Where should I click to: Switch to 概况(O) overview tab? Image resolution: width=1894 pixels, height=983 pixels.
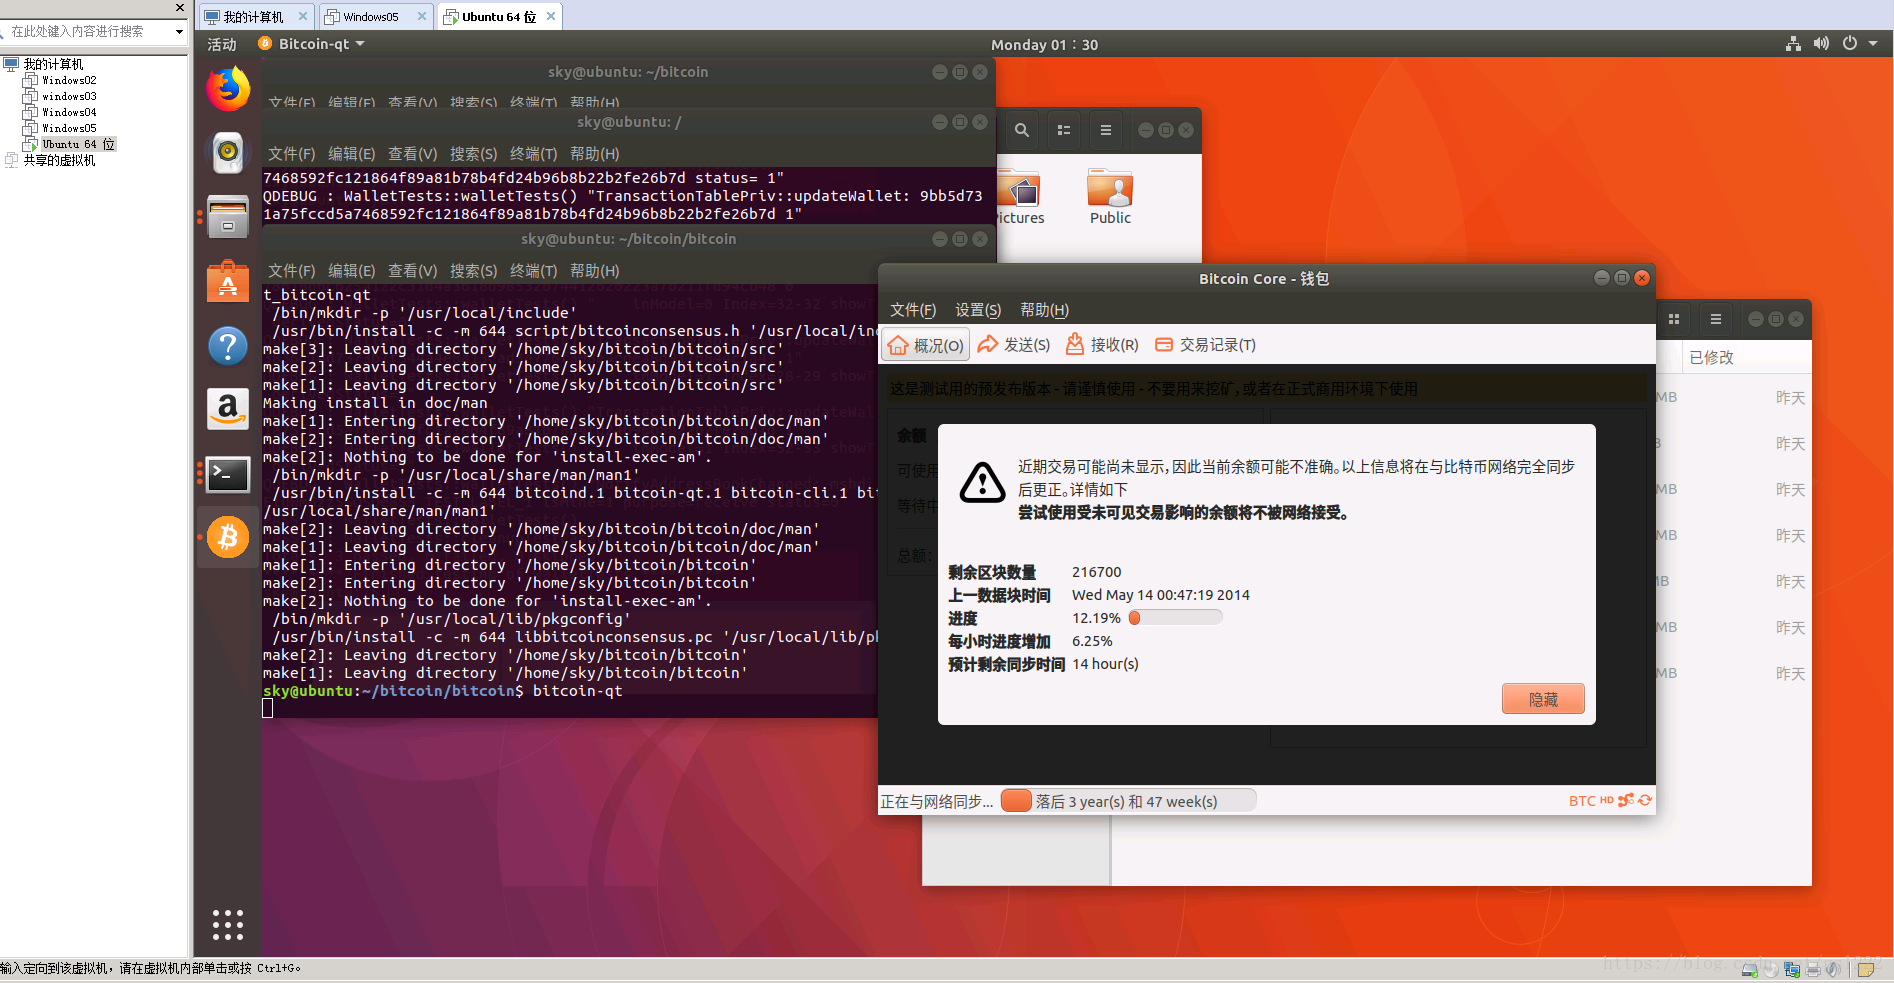(926, 345)
